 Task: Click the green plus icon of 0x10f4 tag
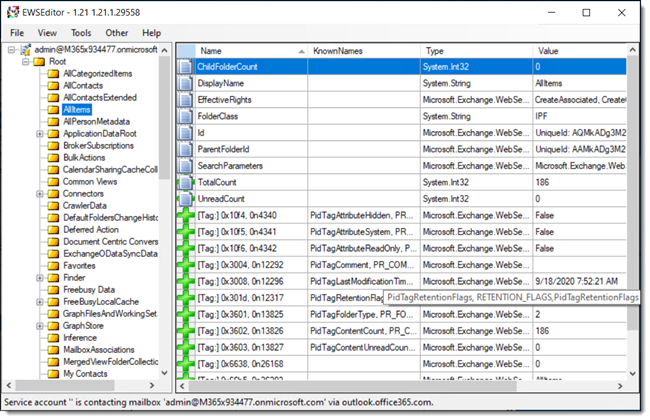tap(185, 216)
